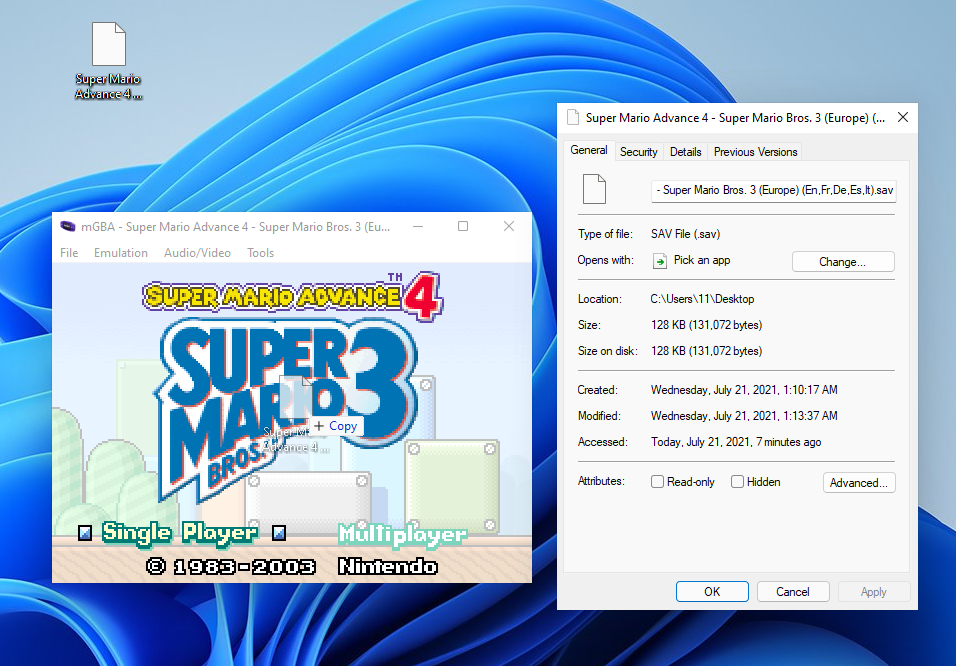Close the mGBA window
956x666 pixels.
509,226
